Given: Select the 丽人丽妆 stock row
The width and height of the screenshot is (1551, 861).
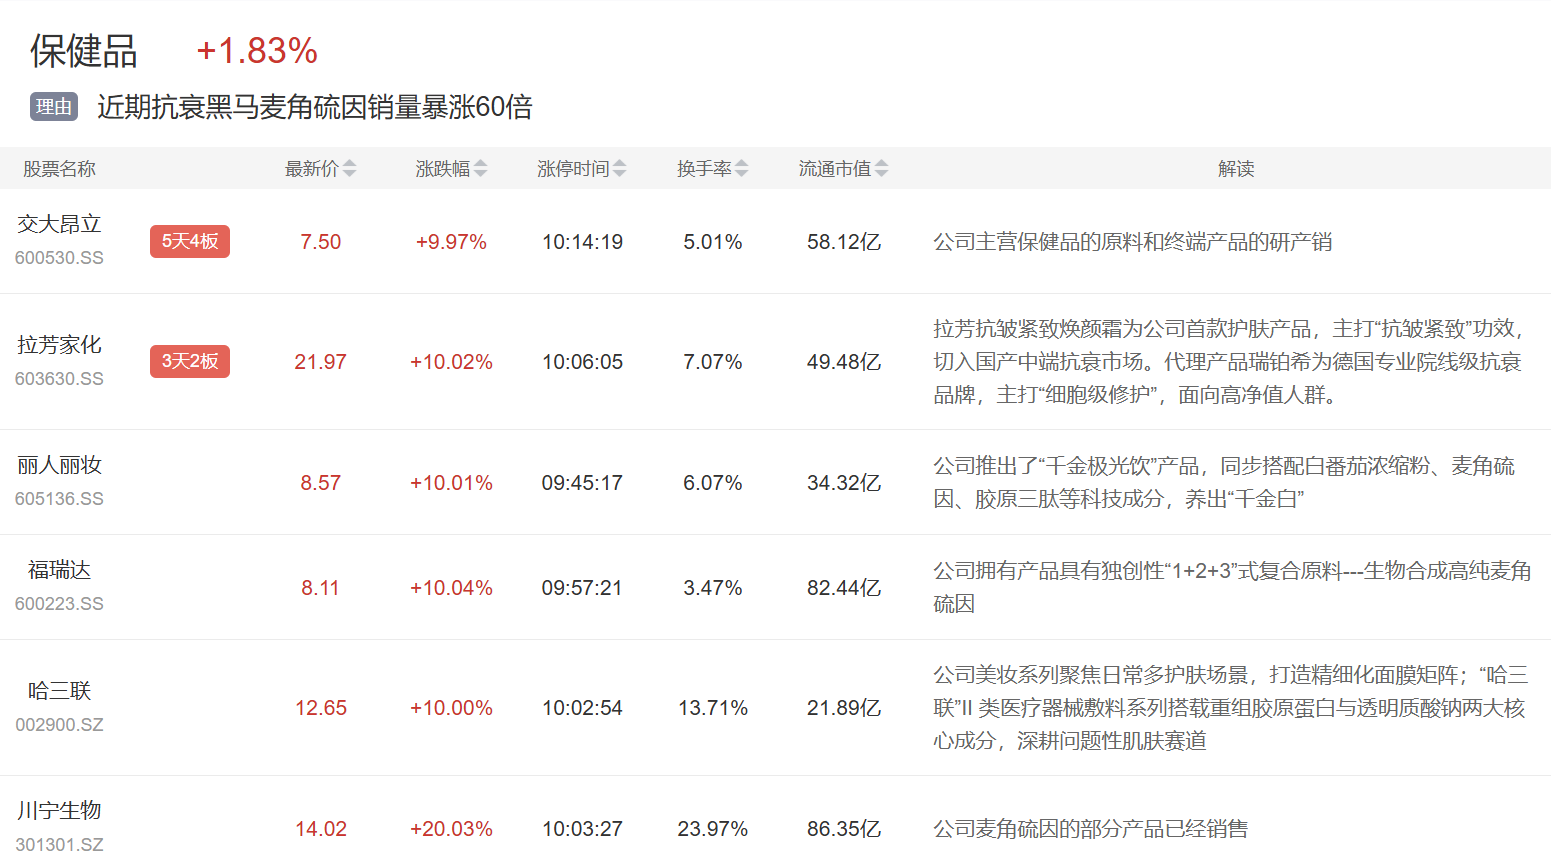Looking at the screenshot, I should point(59,465).
